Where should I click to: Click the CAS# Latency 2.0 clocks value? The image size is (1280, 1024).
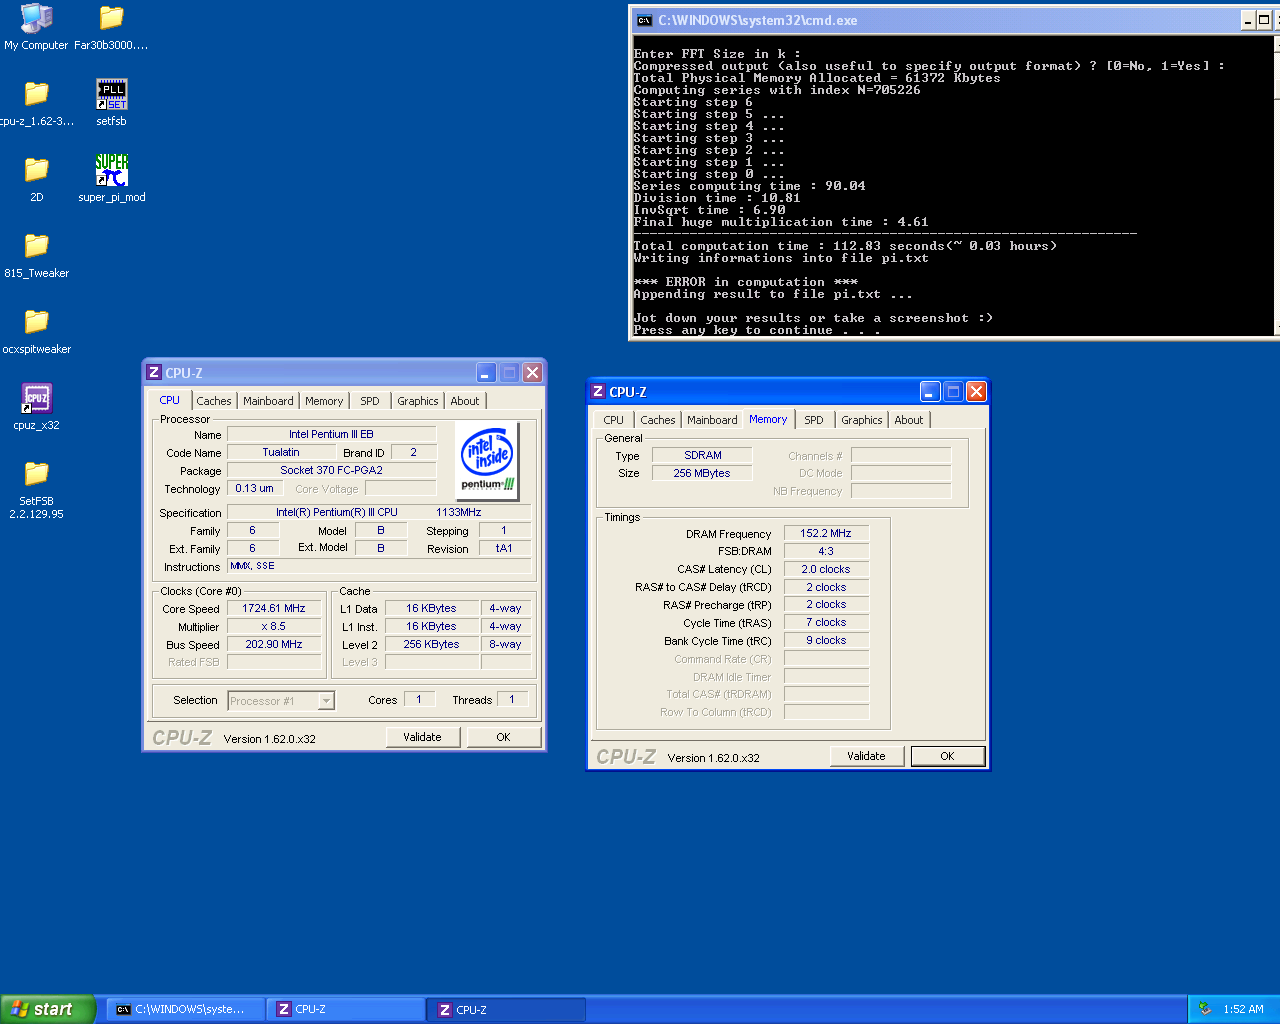coord(826,569)
